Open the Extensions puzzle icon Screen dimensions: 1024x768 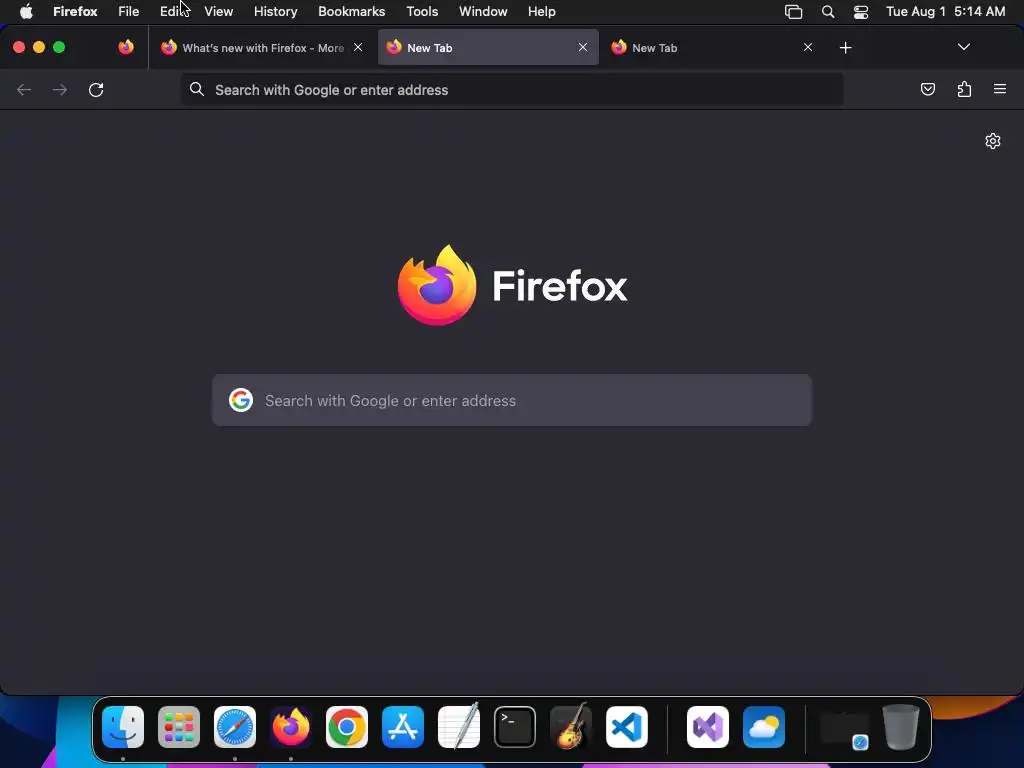point(964,89)
